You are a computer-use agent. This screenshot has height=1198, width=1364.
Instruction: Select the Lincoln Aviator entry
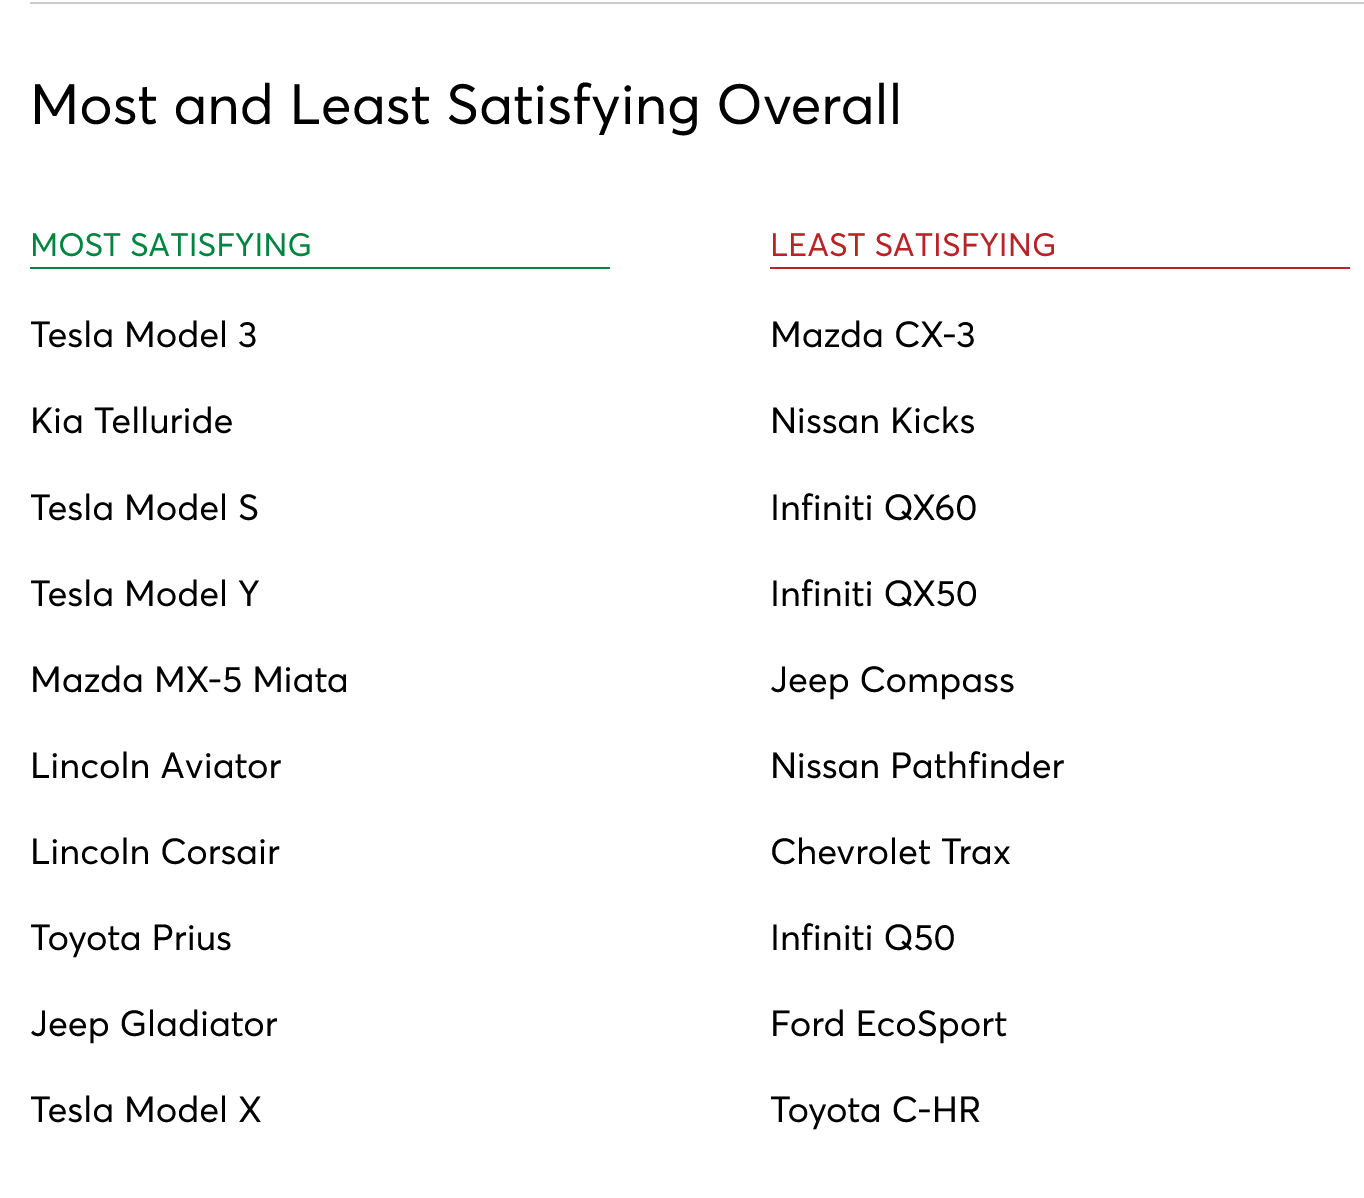coord(156,766)
